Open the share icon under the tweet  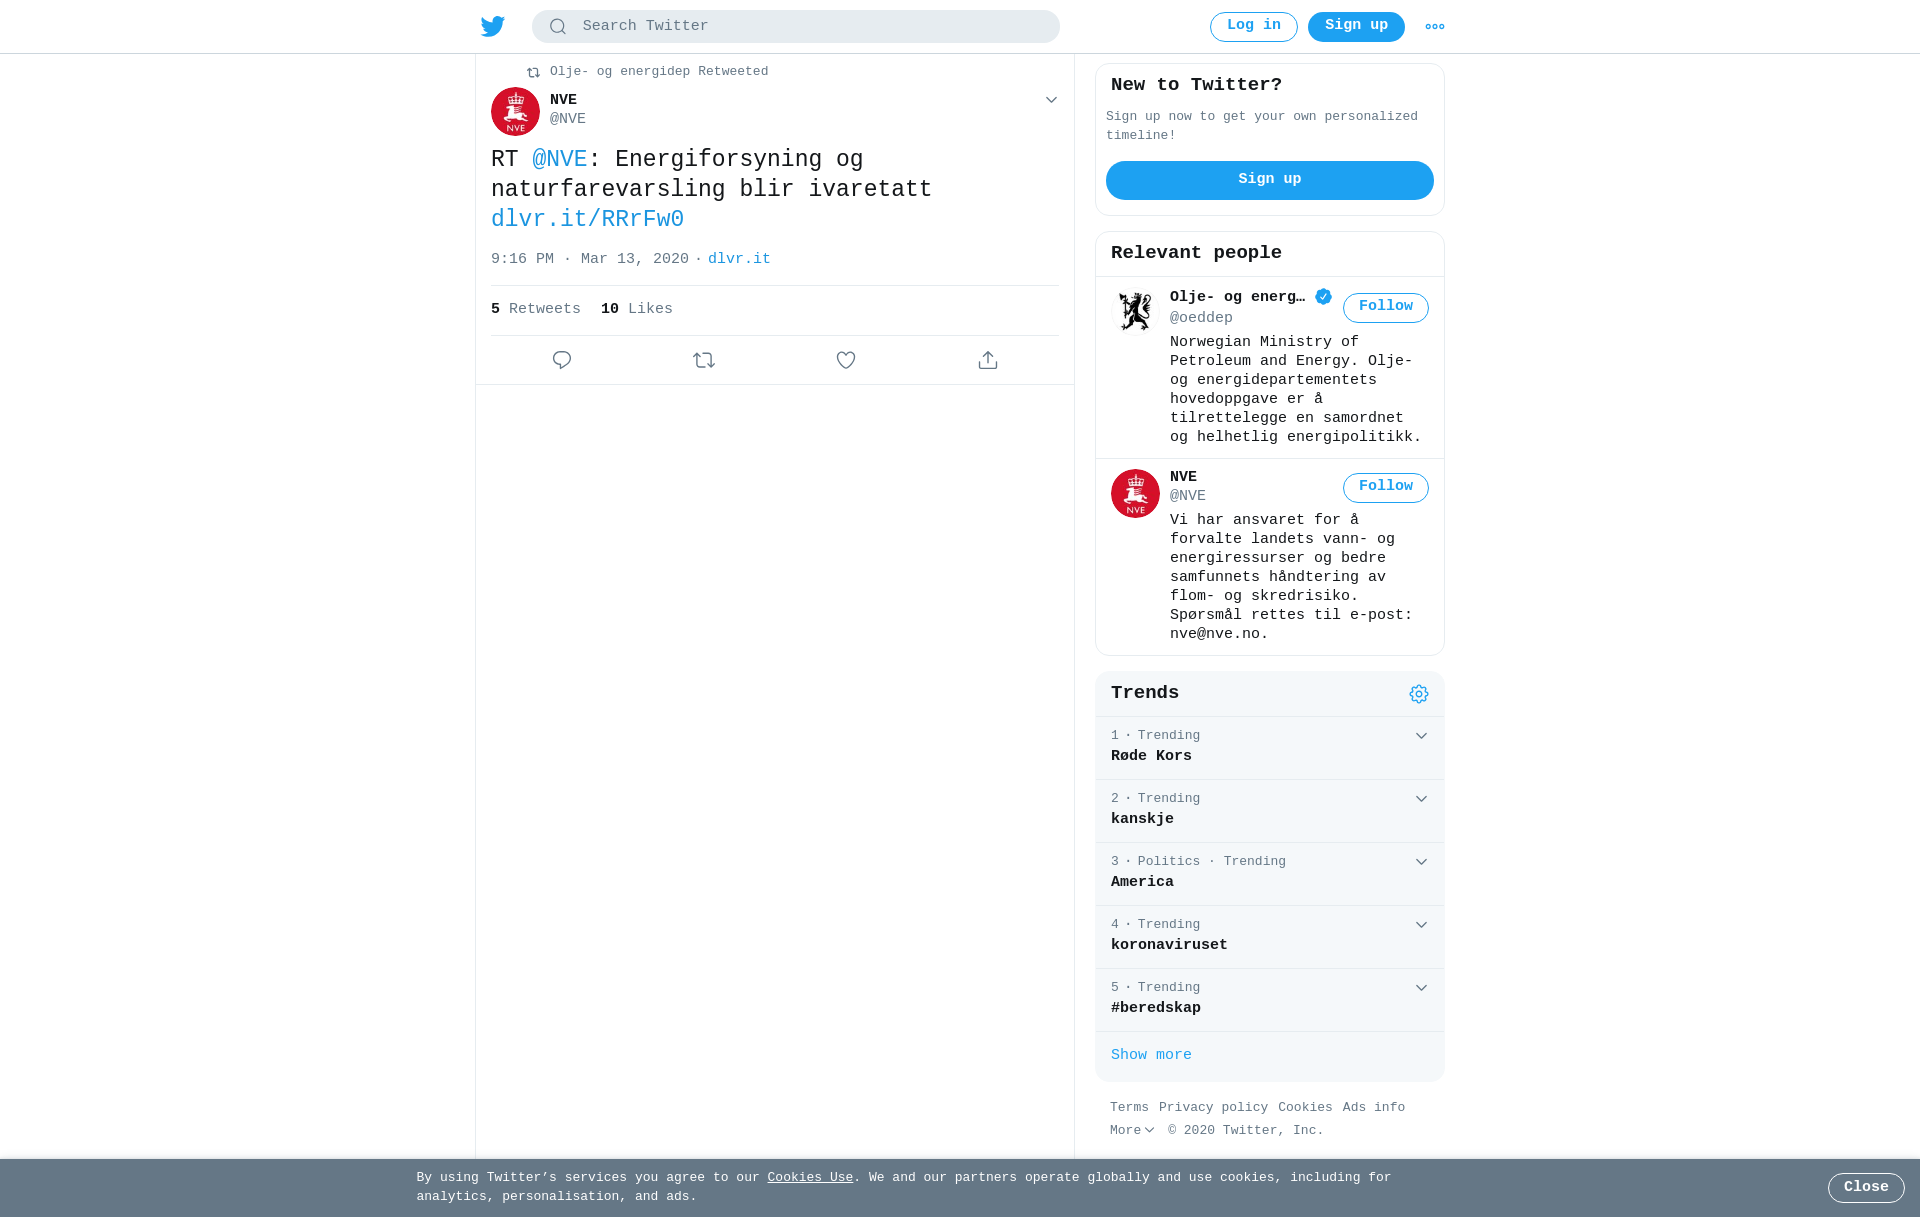988,360
